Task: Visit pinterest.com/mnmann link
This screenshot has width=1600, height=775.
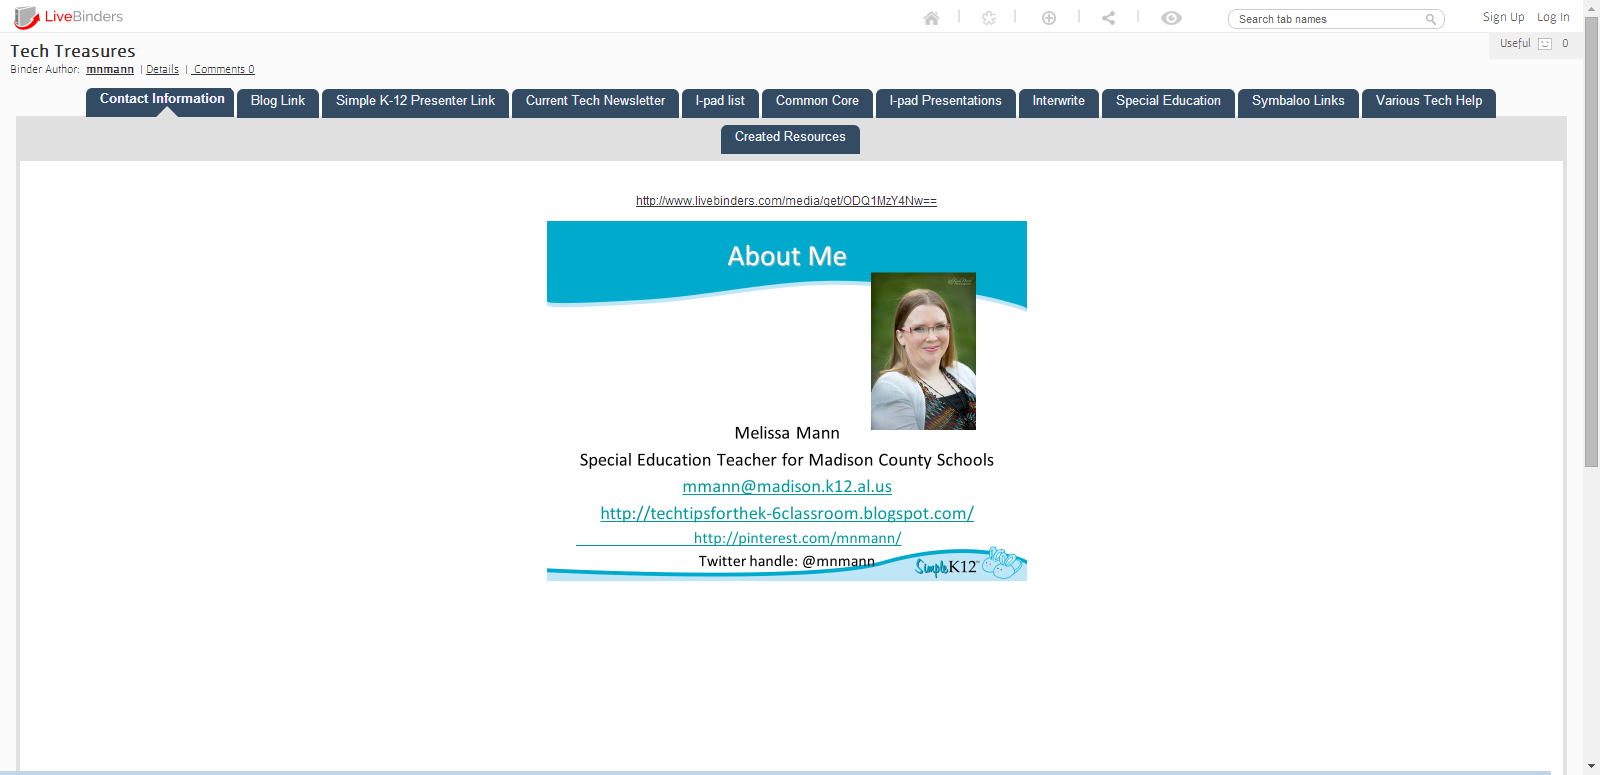Action: [797, 538]
